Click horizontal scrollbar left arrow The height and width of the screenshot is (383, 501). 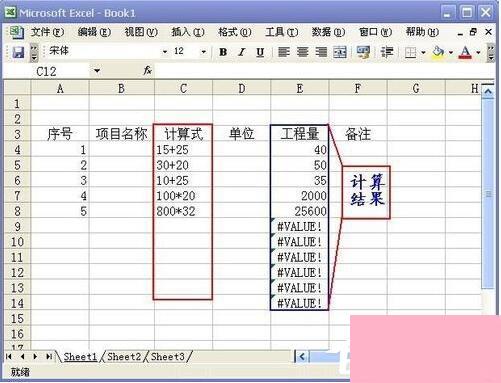click(302, 357)
